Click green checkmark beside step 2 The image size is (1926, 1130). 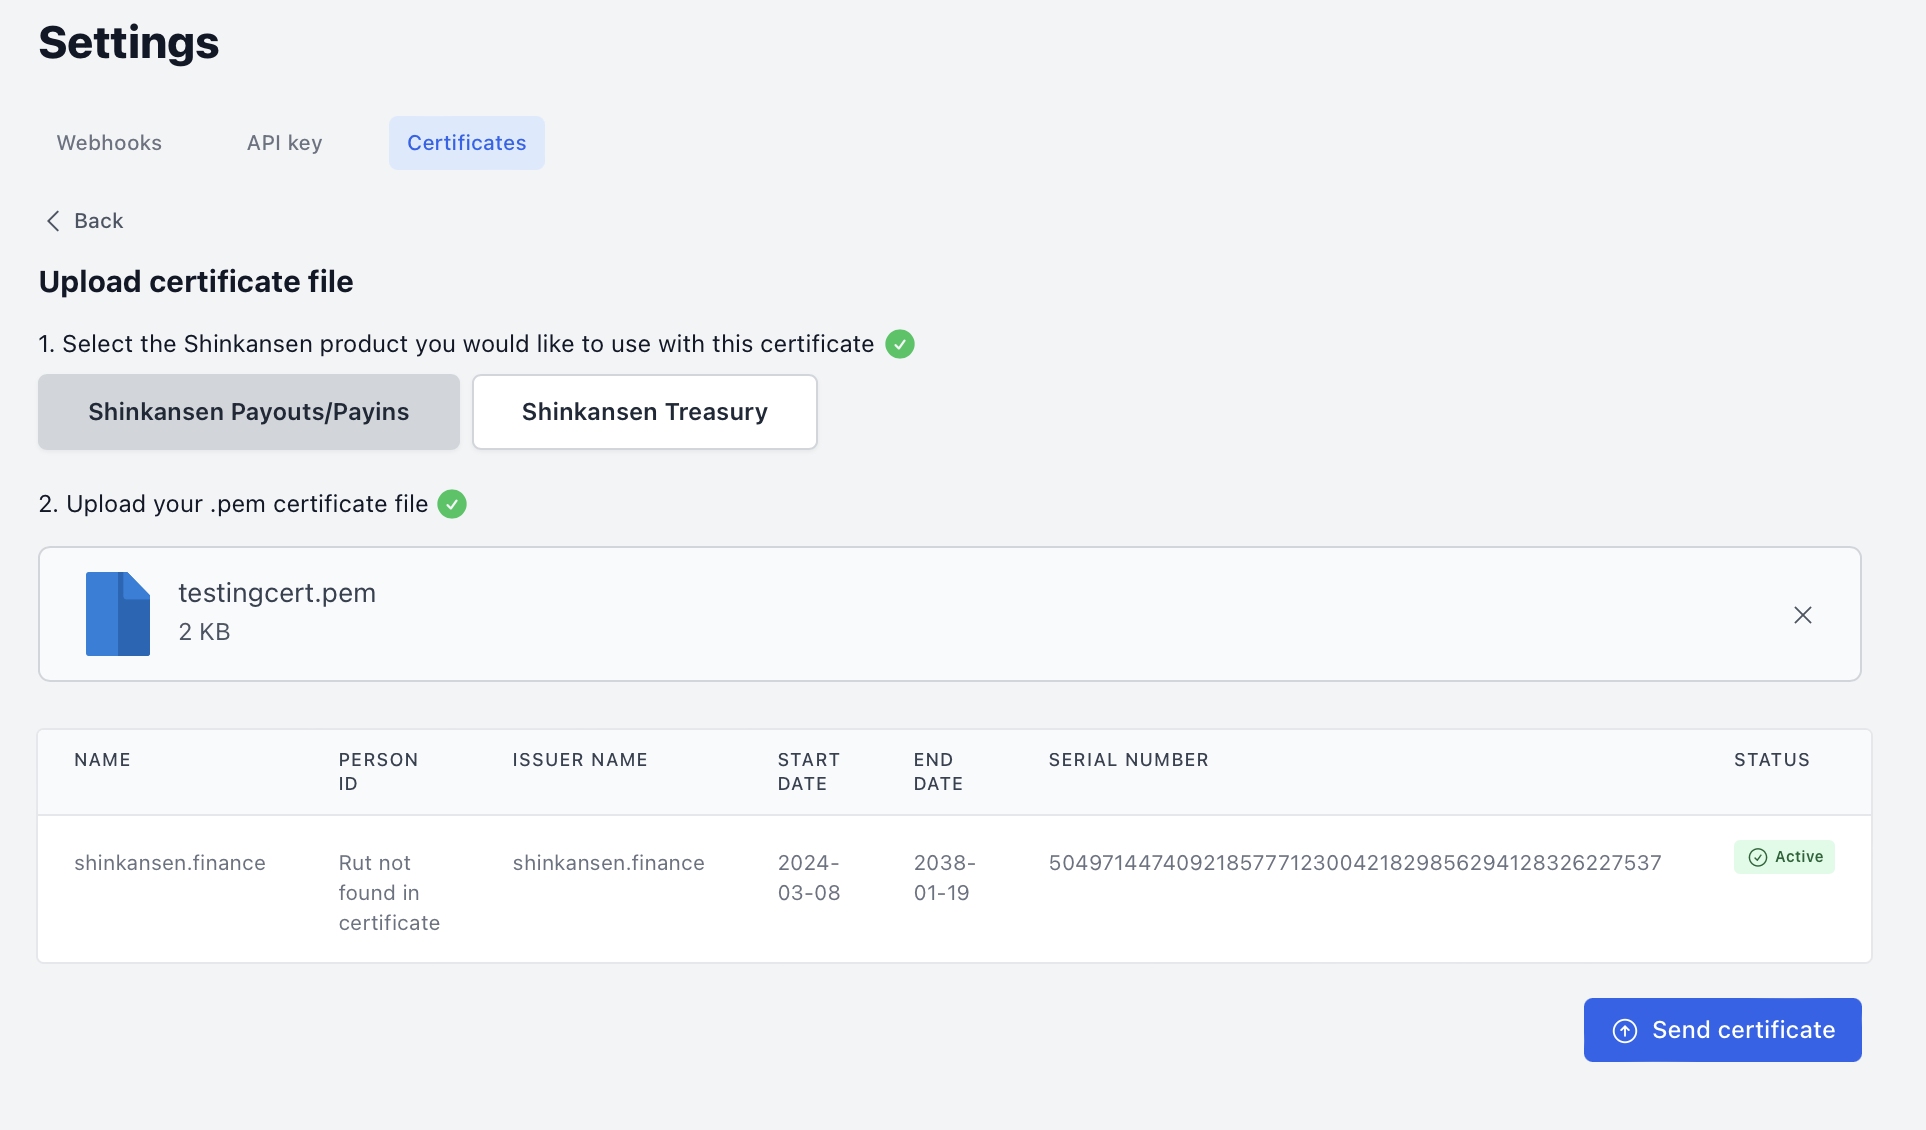point(452,504)
